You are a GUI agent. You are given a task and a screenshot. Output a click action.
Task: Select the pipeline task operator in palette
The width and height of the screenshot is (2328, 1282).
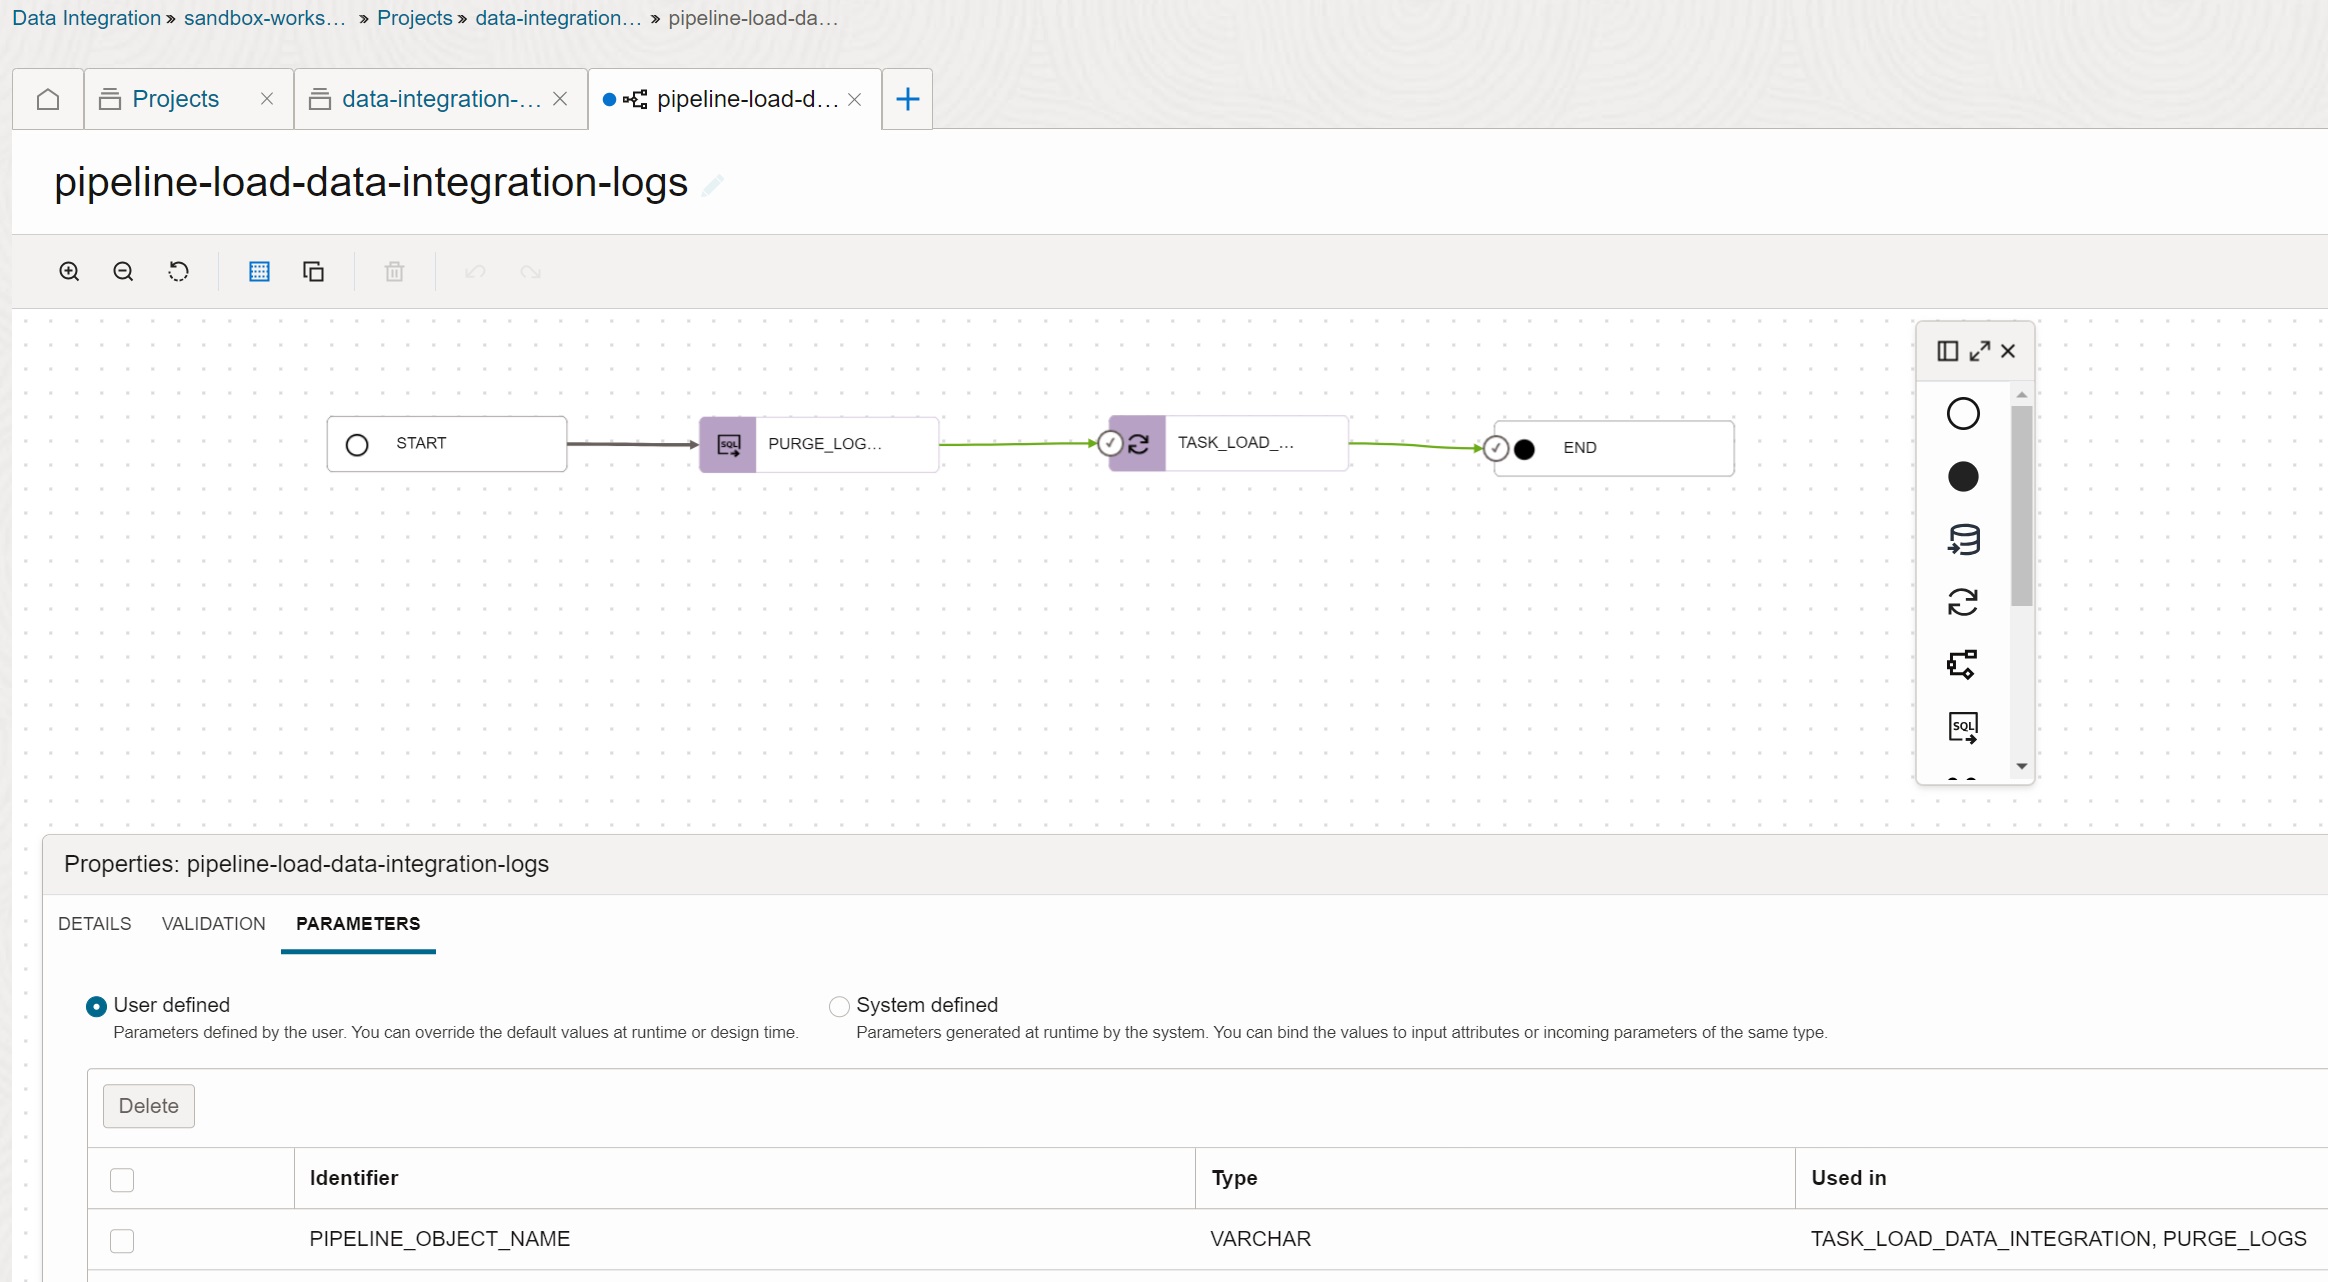1963,665
